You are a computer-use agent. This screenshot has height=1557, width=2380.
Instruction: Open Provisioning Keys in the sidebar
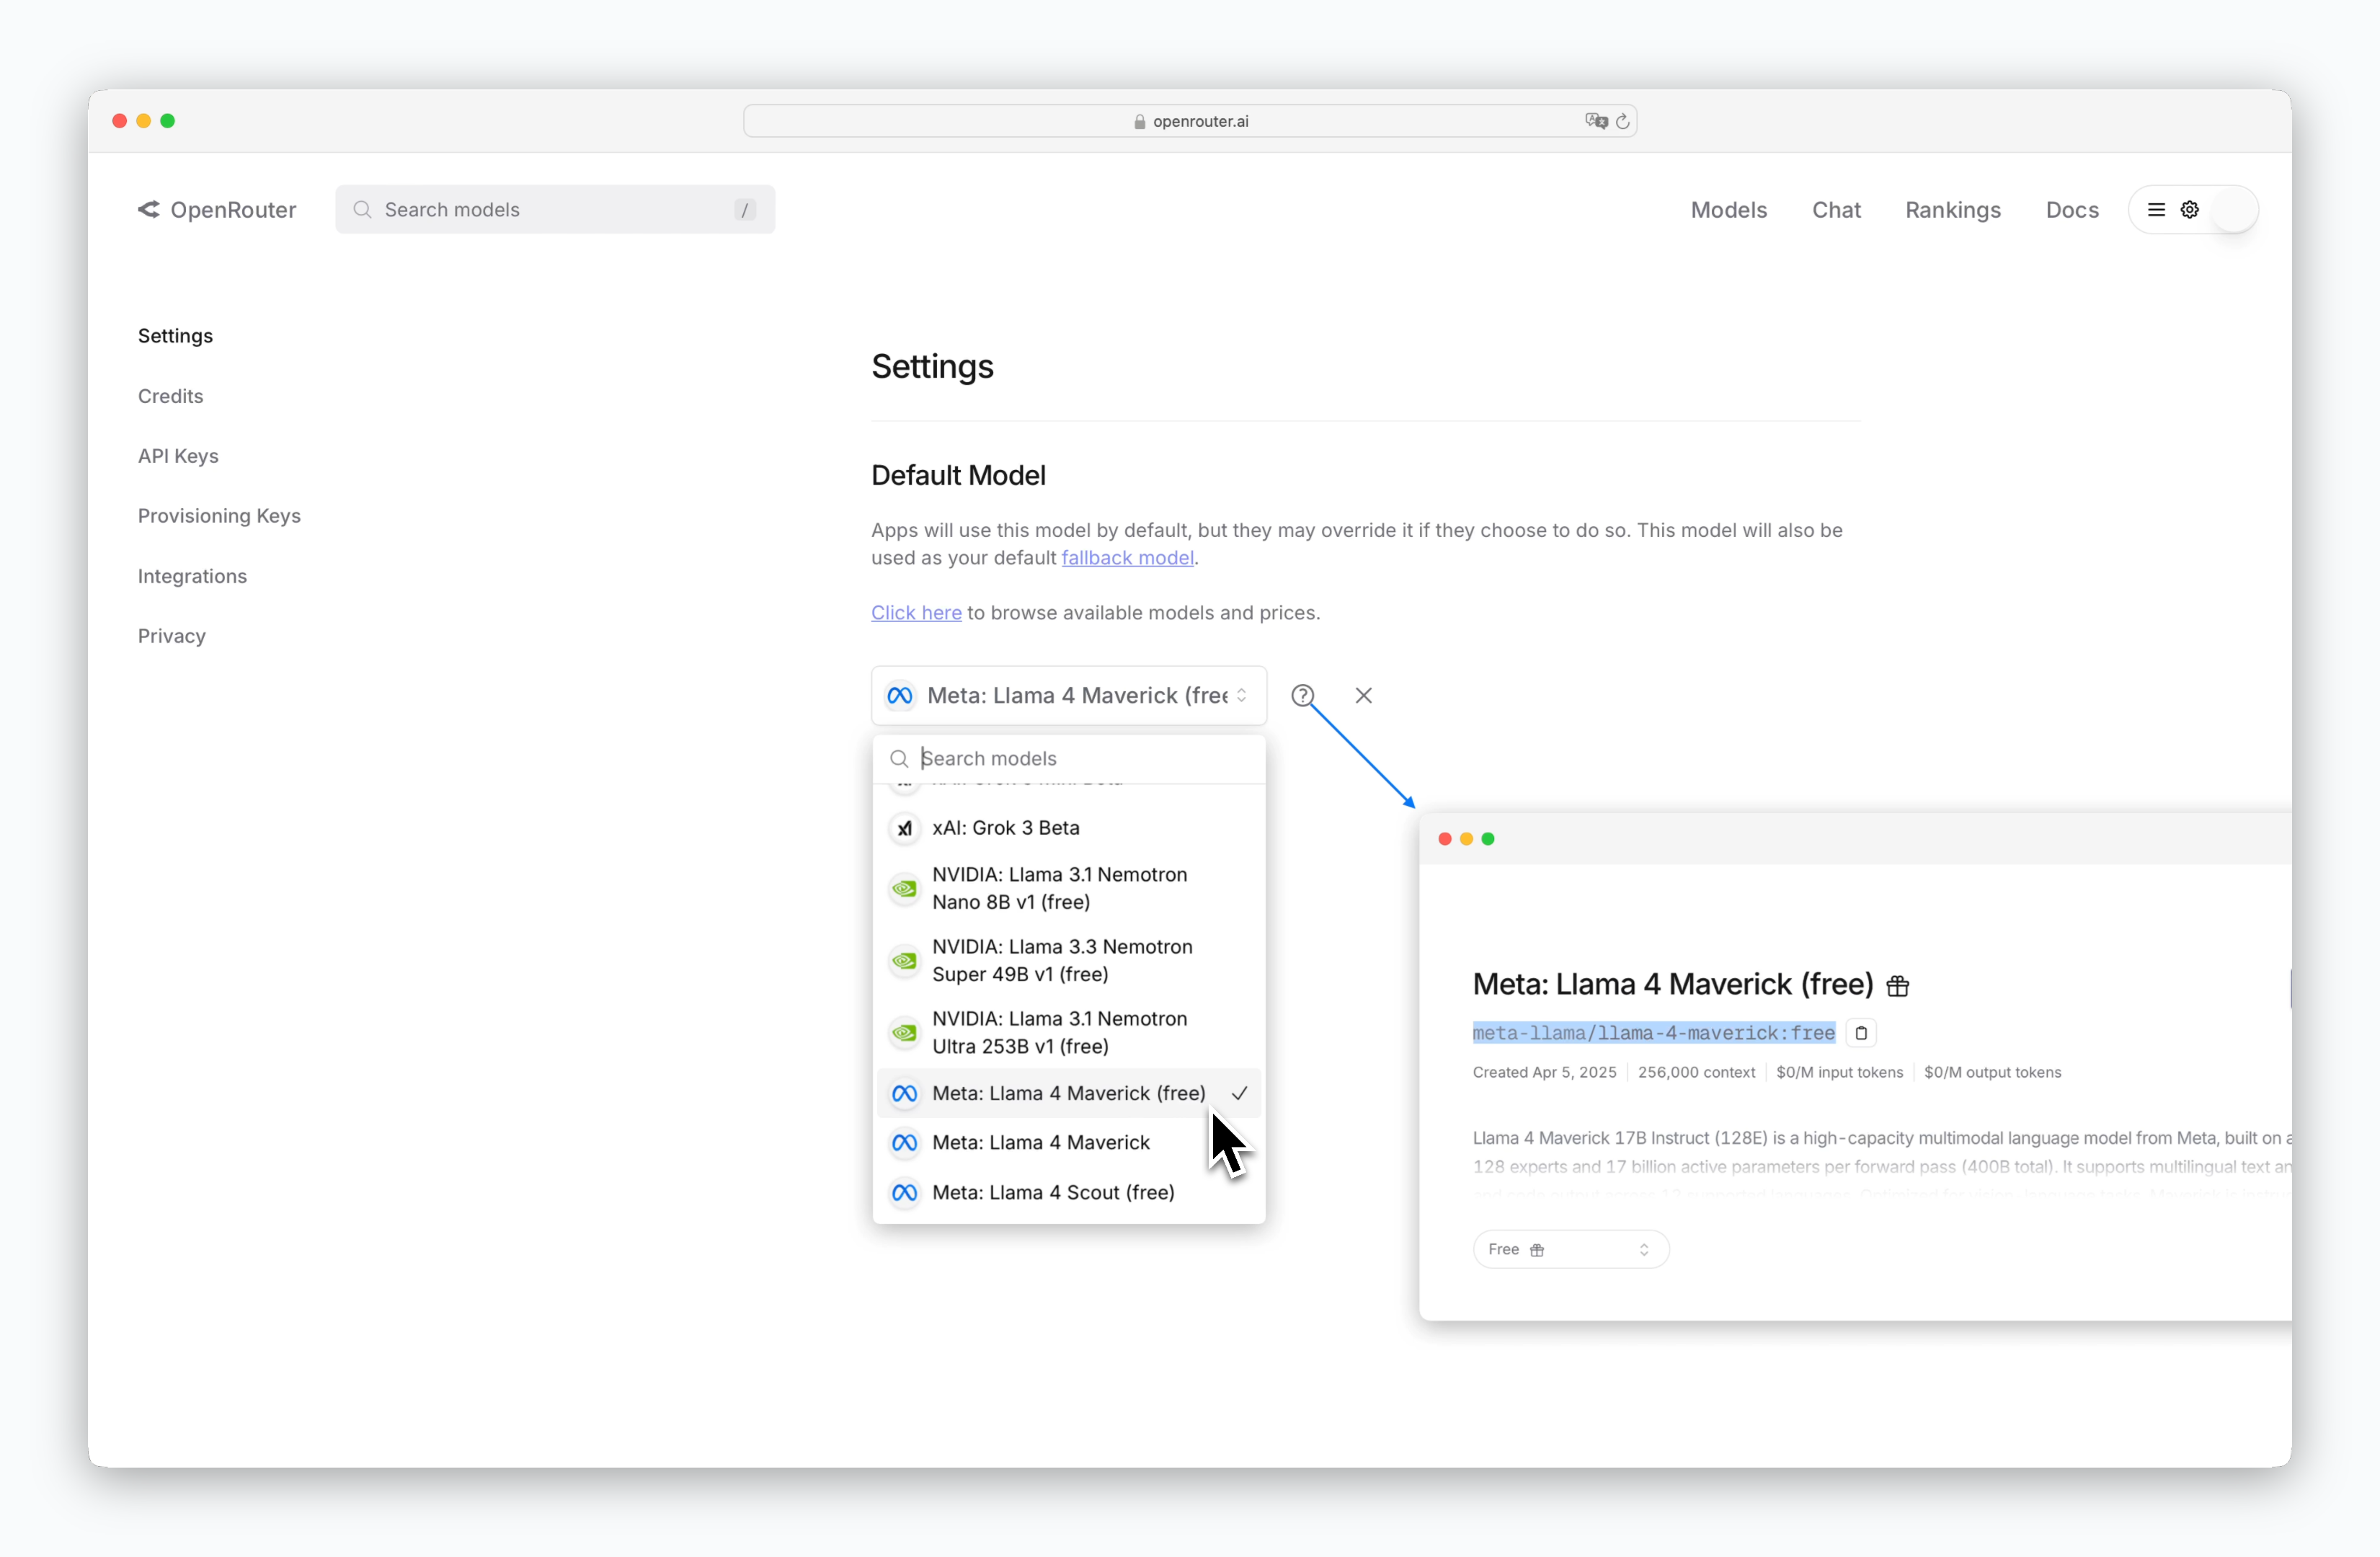click(x=219, y=516)
